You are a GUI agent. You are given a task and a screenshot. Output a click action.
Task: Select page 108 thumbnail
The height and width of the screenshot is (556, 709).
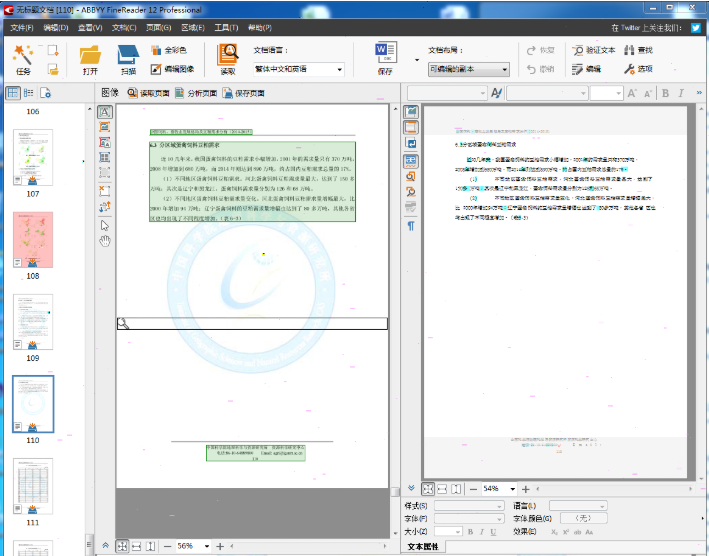coord(33,240)
